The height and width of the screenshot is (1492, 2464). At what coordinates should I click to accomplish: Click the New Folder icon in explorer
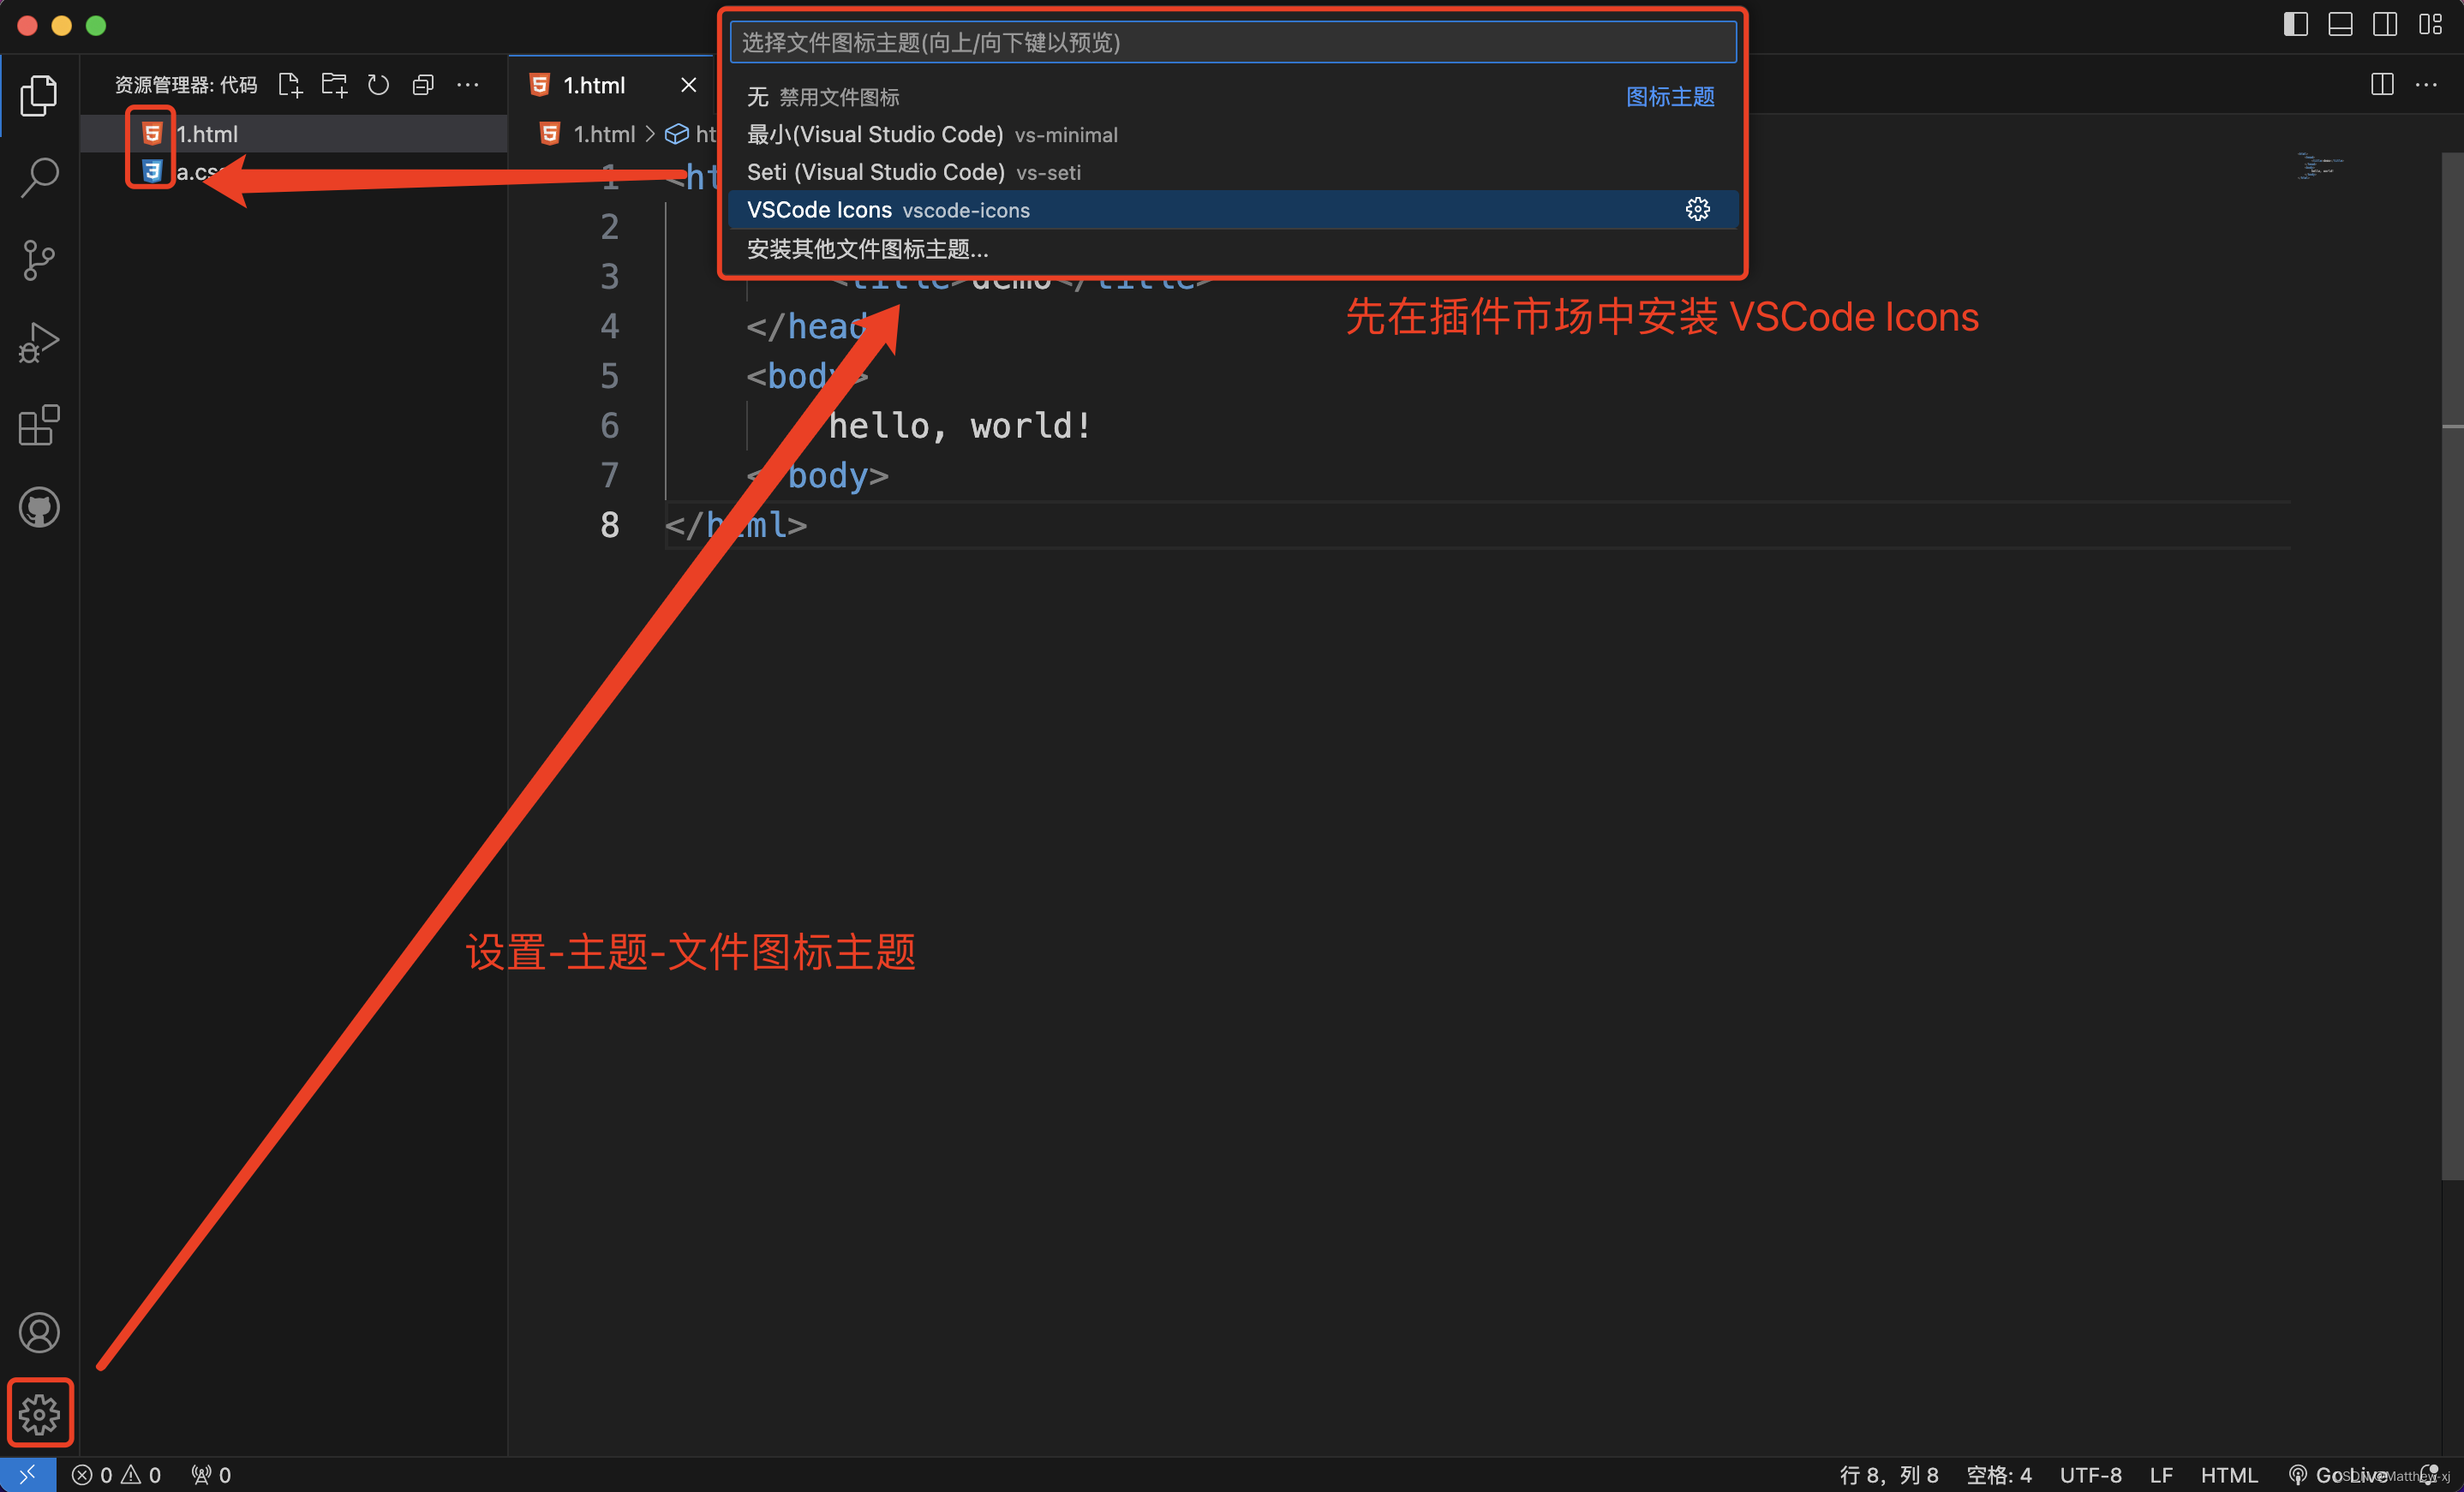click(x=334, y=85)
